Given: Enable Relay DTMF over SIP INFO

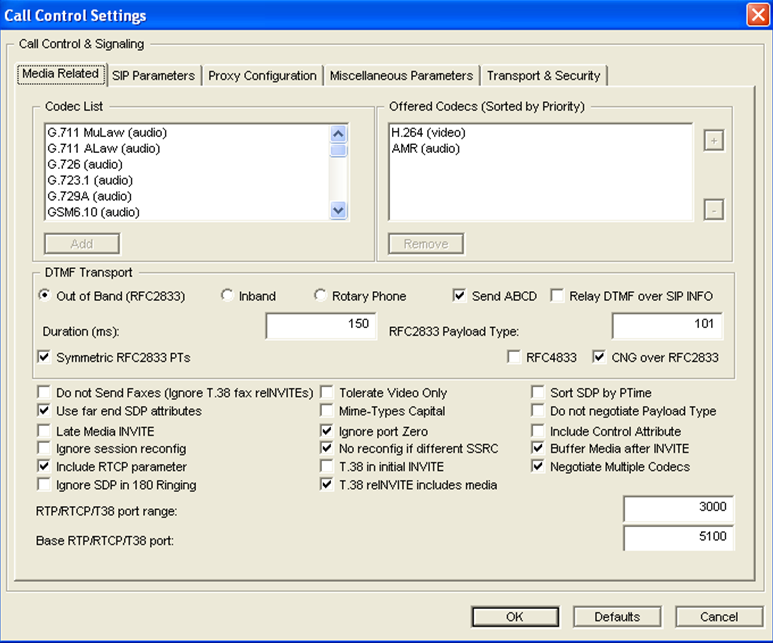Looking at the screenshot, I should point(558,296).
